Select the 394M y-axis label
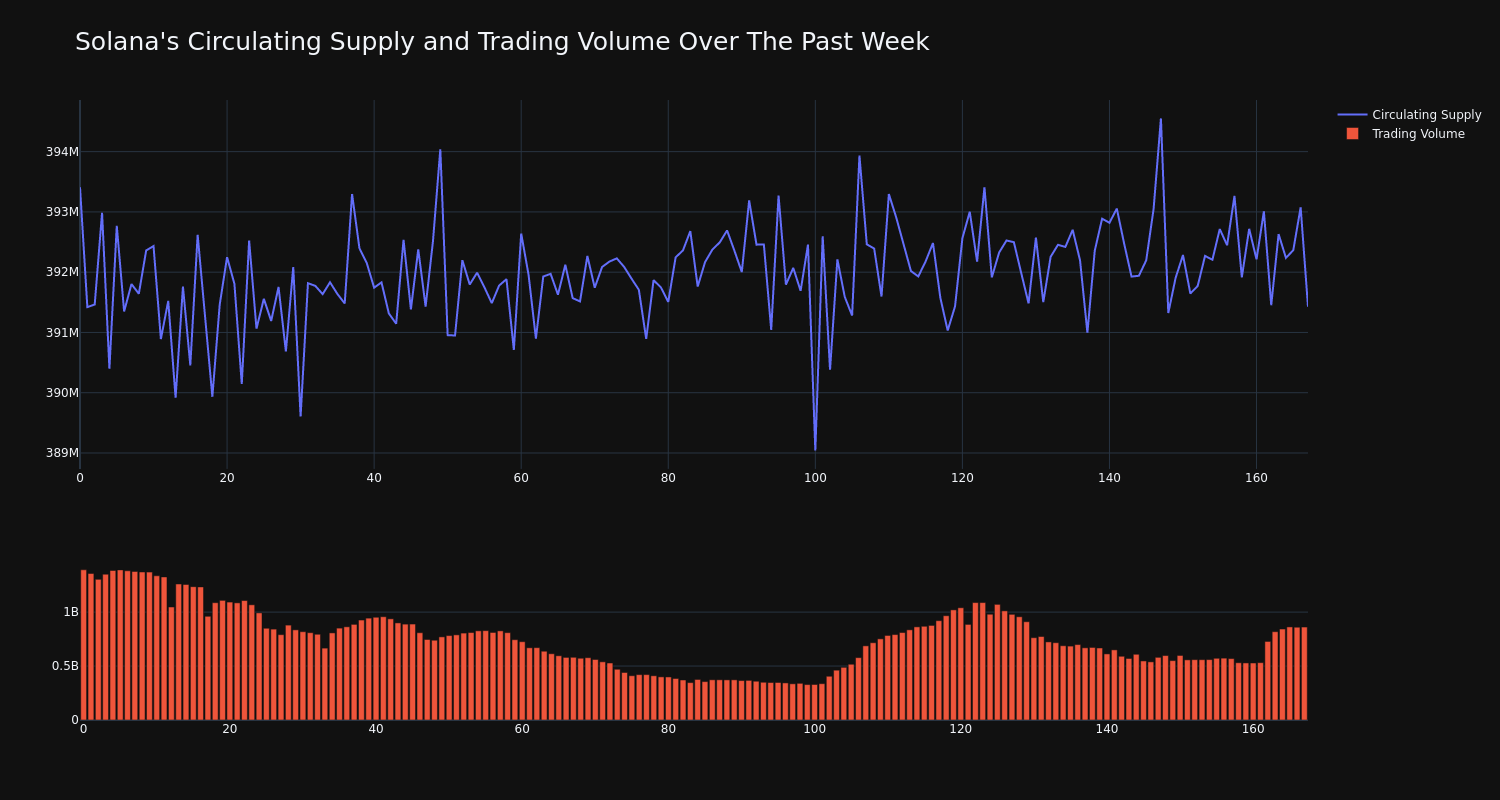This screenshot has height=800, width=1500. (62, 152)
